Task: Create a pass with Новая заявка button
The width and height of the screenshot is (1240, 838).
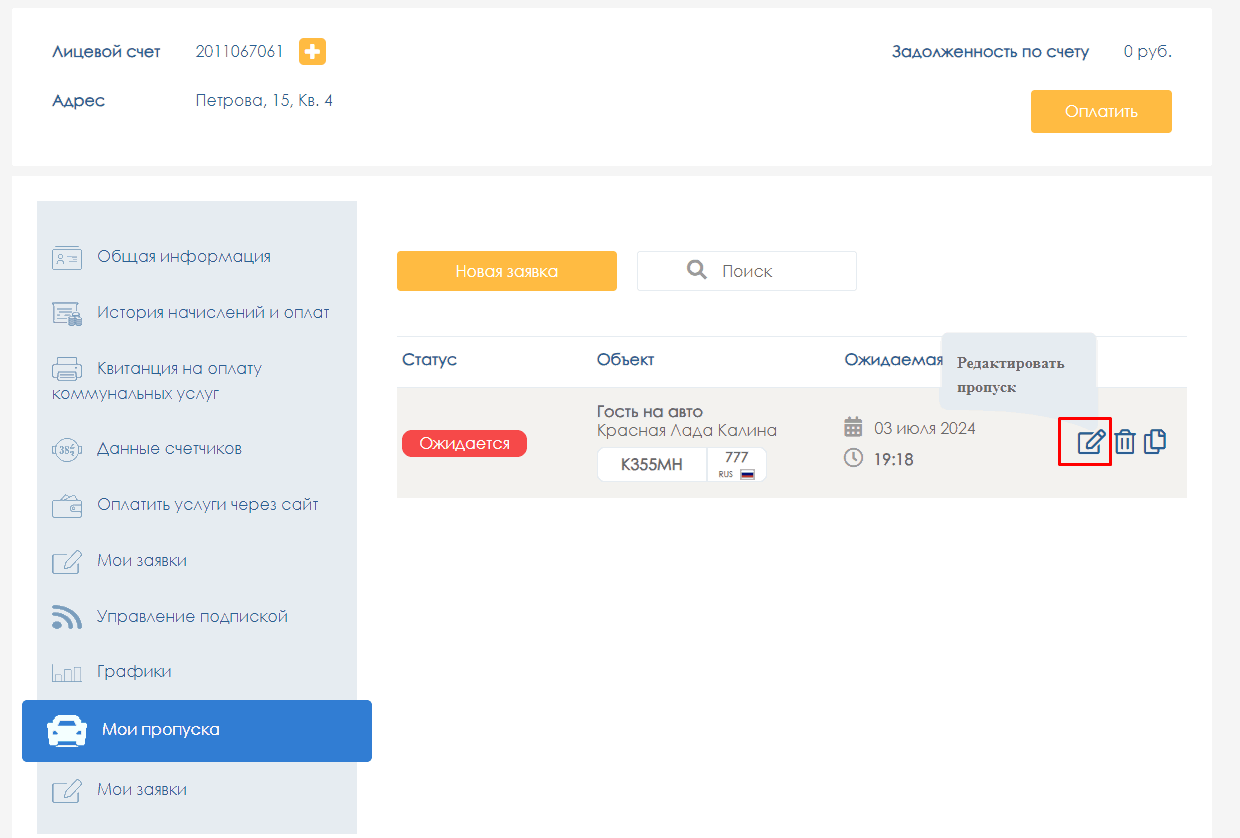Action: click(507, 271)
